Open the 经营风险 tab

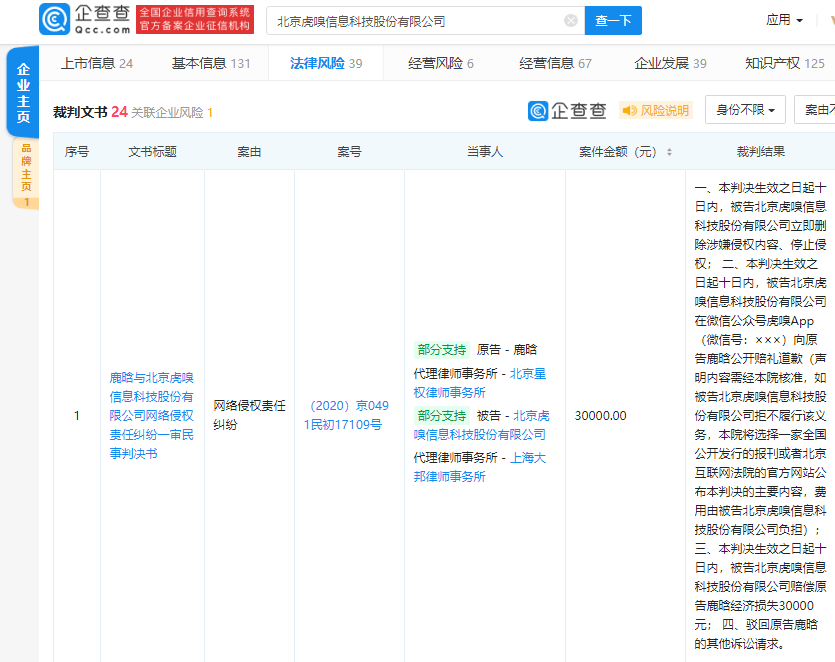pyautogui.click(x=441, y=63)
